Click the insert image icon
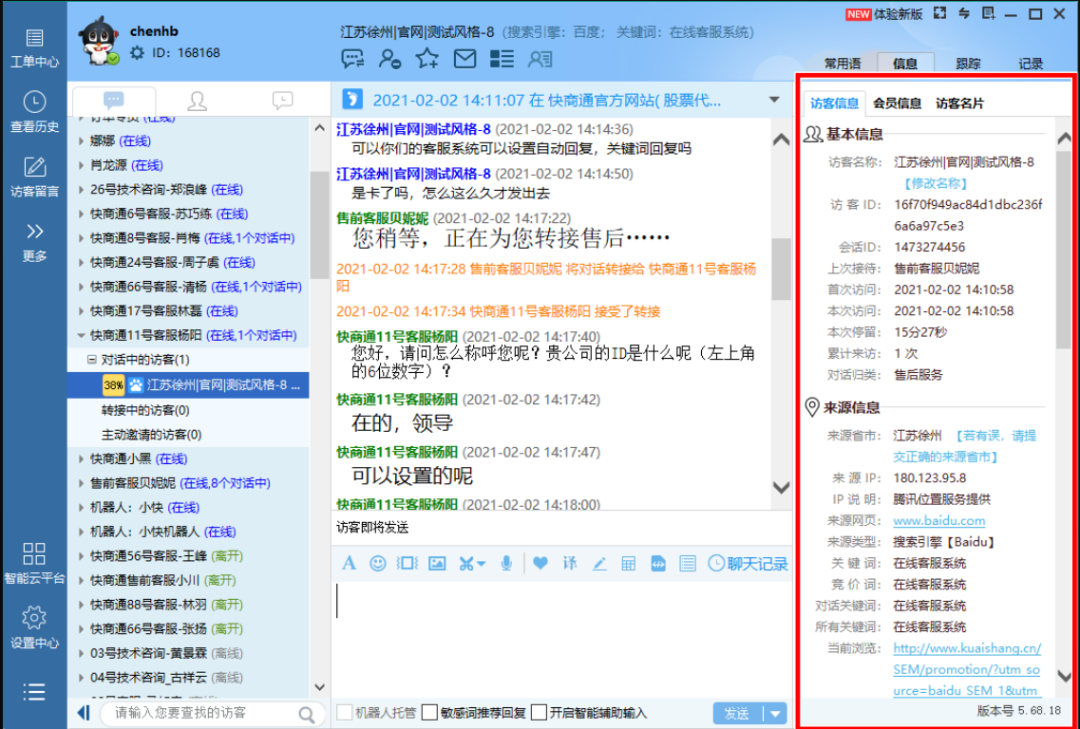Viewport: 1080px width, 729px height. click(436, 563)
